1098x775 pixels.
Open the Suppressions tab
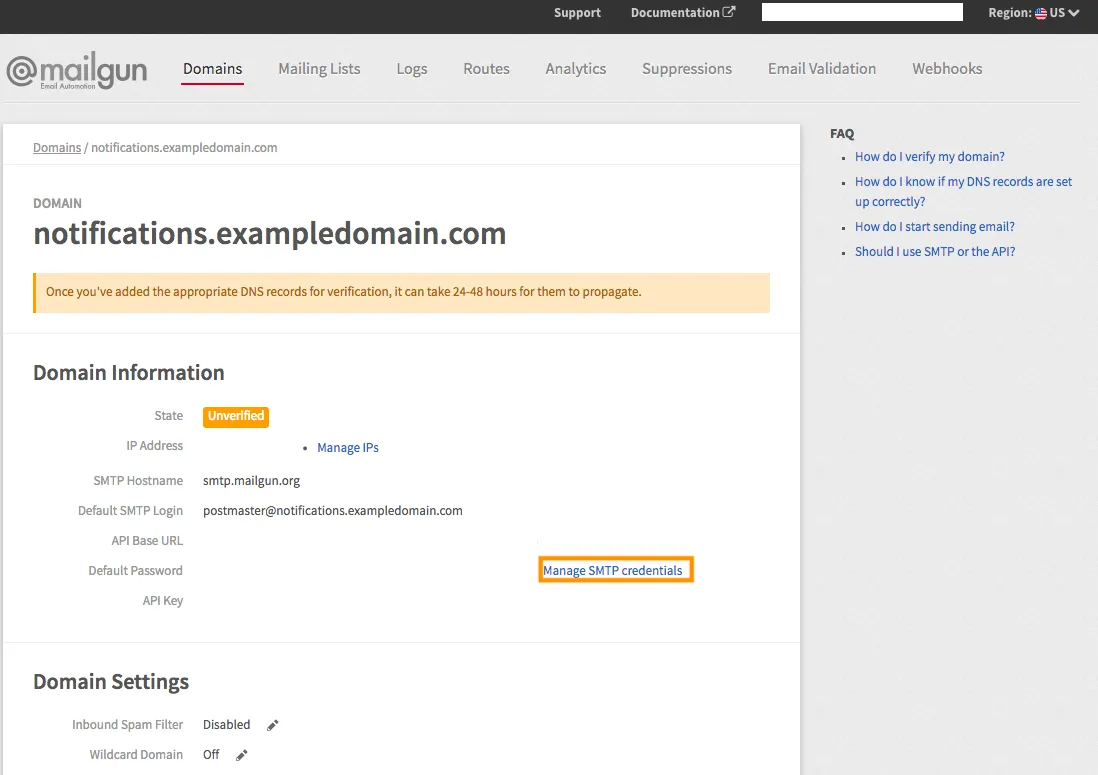click(x=686, y=69)
